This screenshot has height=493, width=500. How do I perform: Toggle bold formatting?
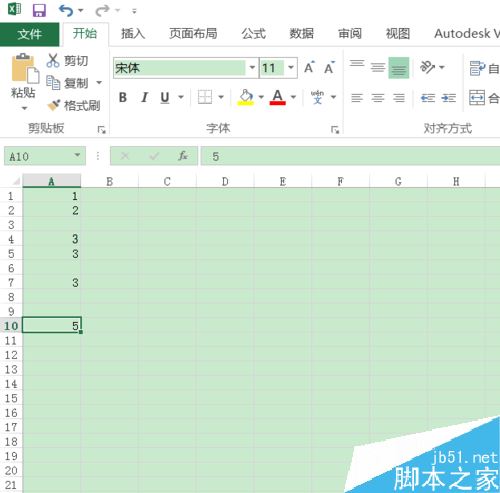tap(123, 97)
